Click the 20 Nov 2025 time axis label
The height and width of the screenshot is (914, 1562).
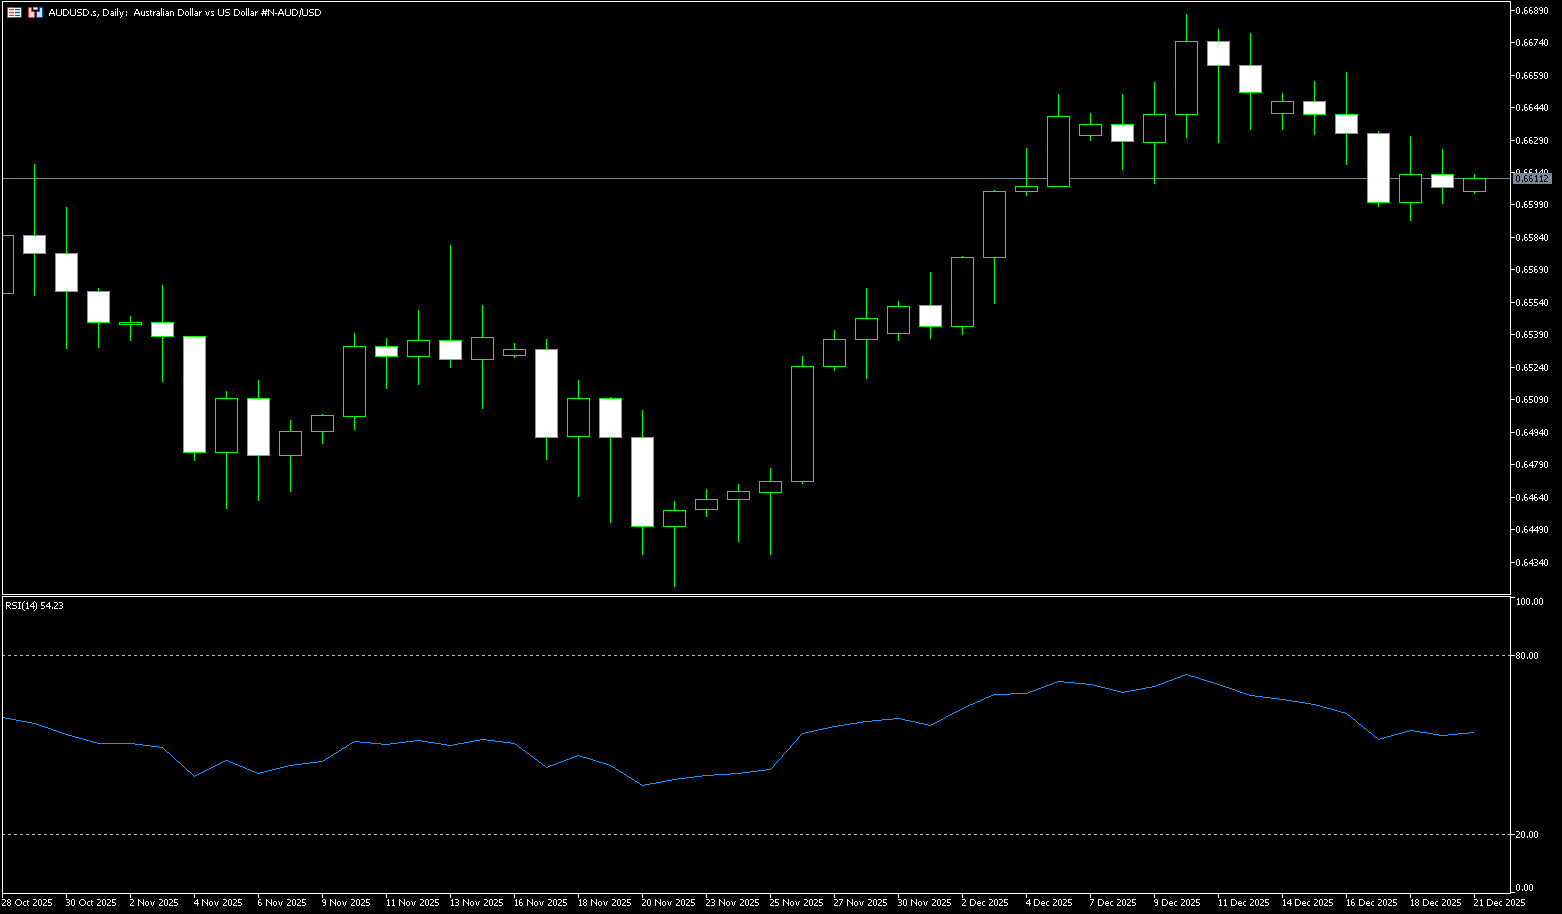point(668,903)
